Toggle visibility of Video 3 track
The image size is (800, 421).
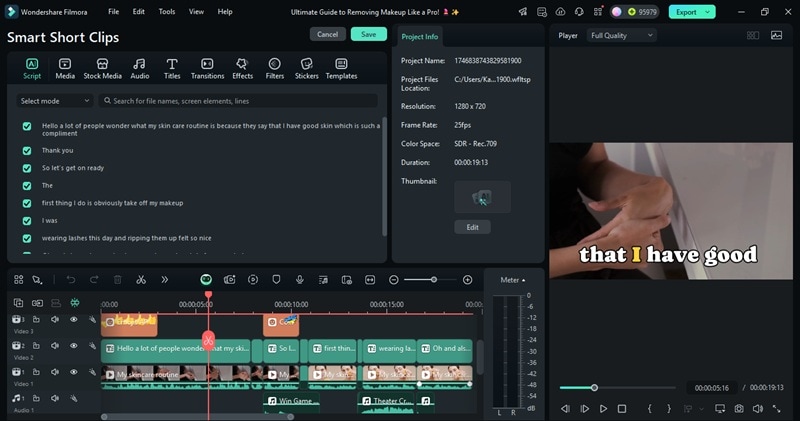(73, 319)
